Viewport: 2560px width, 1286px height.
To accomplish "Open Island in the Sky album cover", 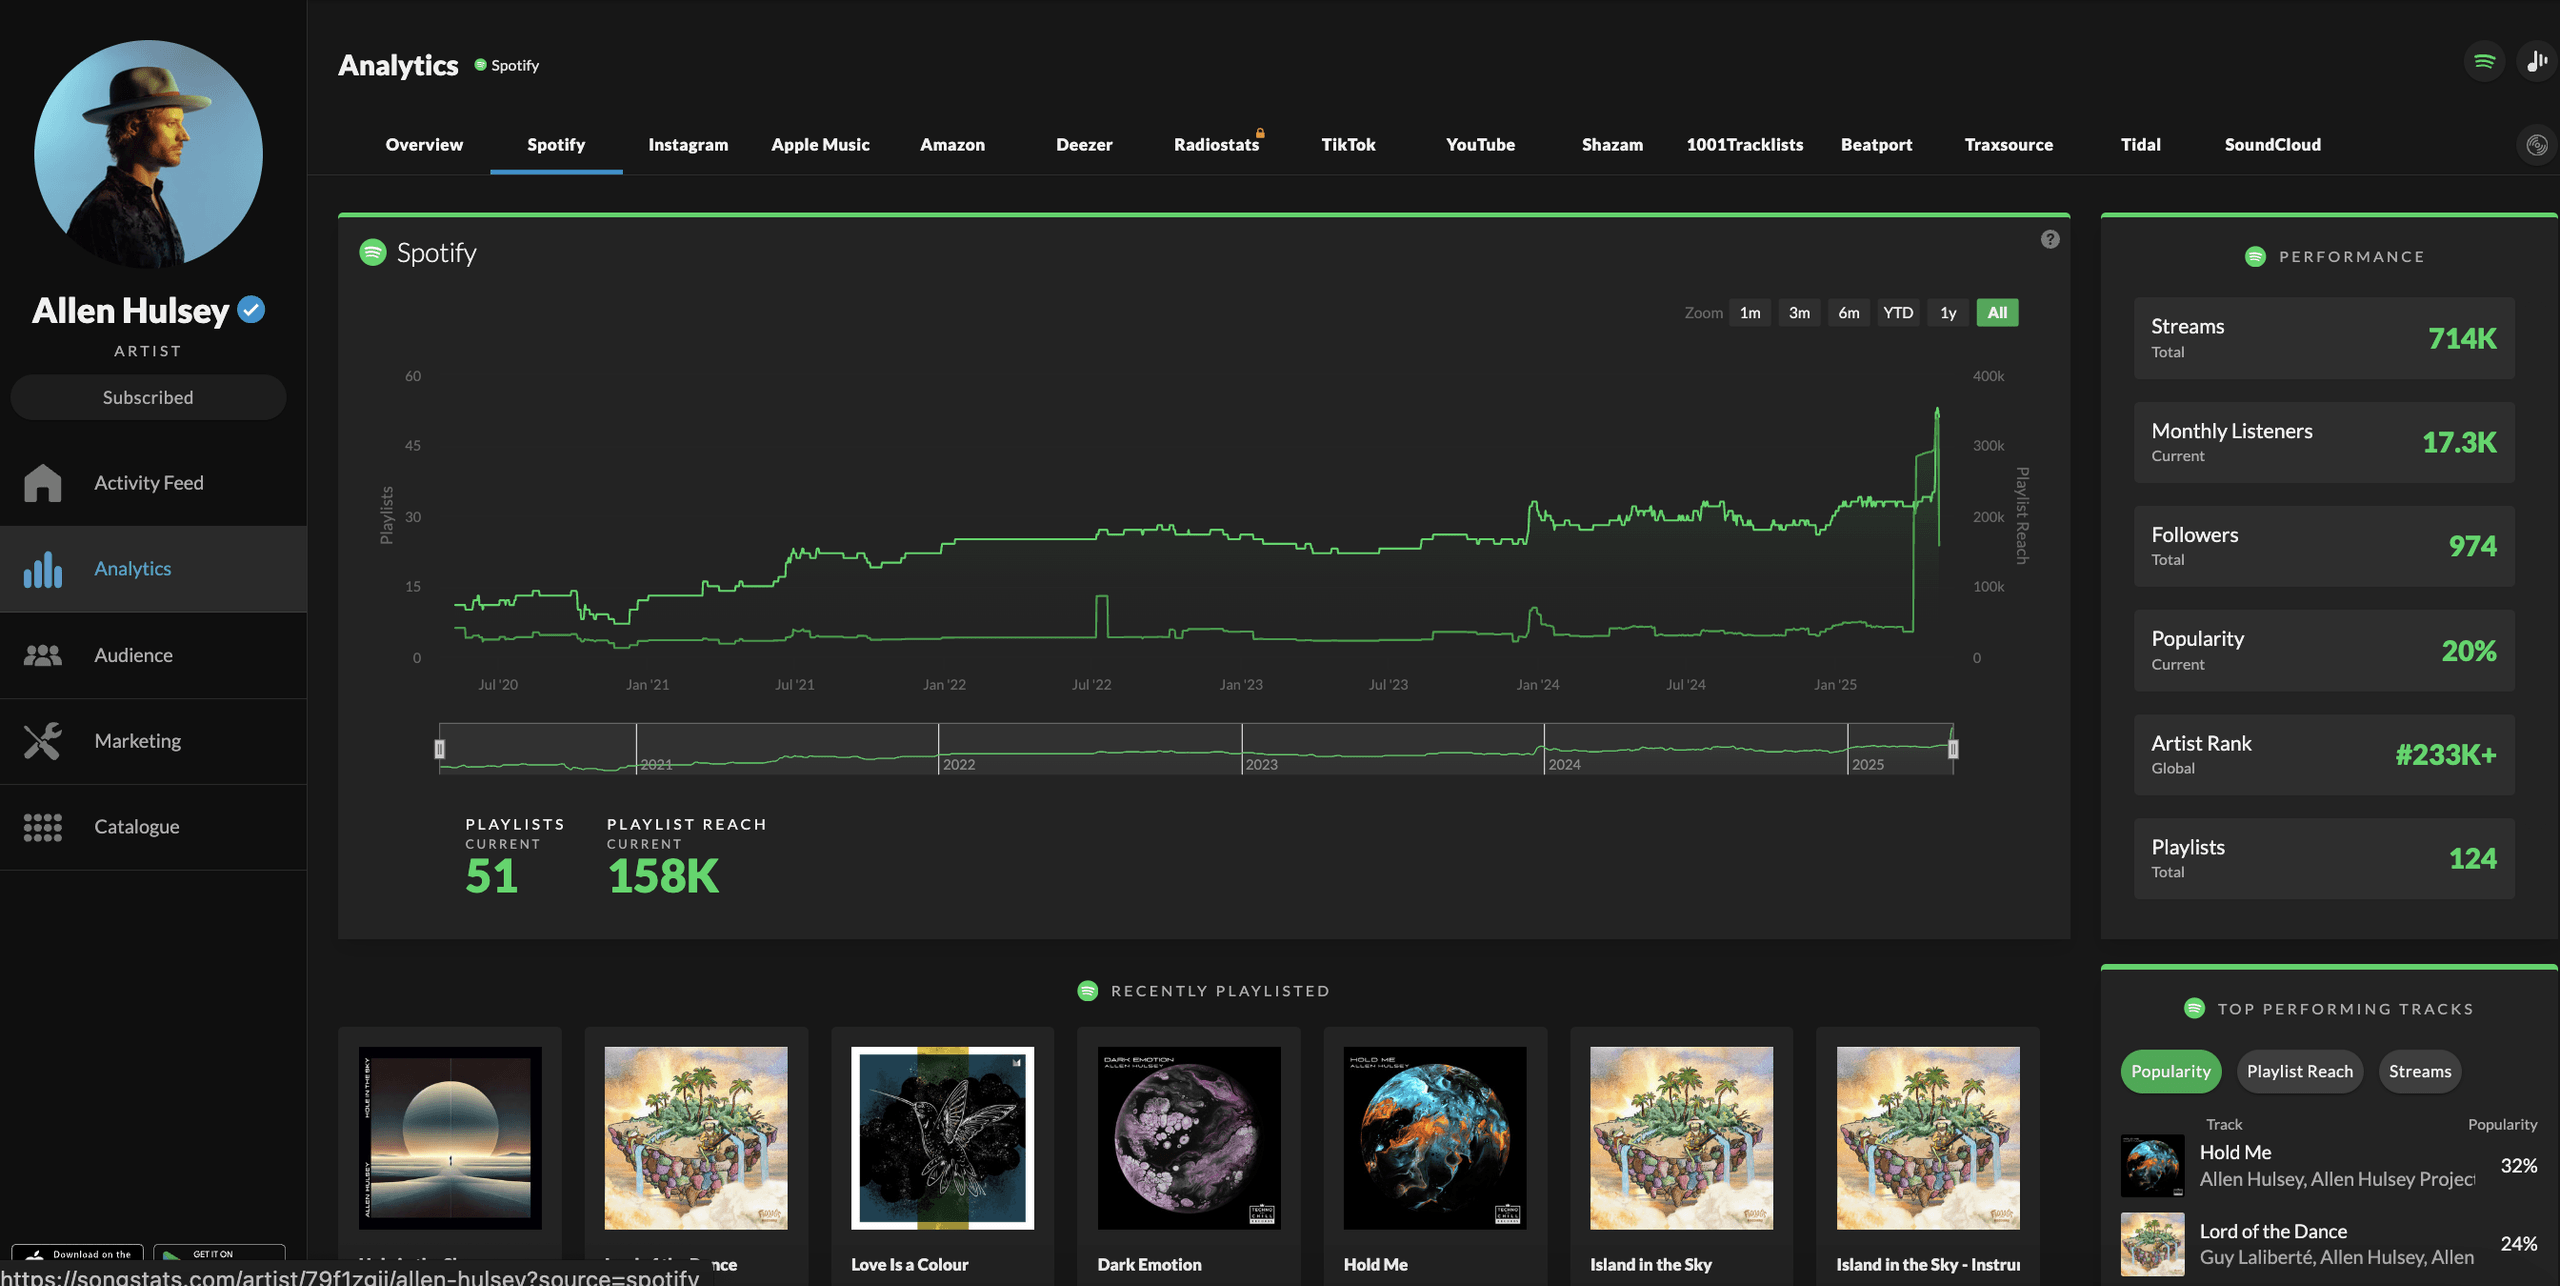I will point(1681,1138).
